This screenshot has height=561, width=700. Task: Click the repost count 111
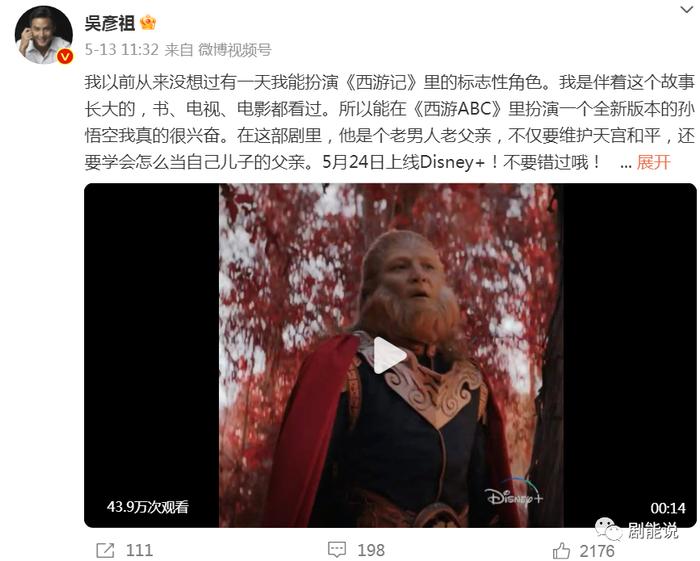point(139,550)
